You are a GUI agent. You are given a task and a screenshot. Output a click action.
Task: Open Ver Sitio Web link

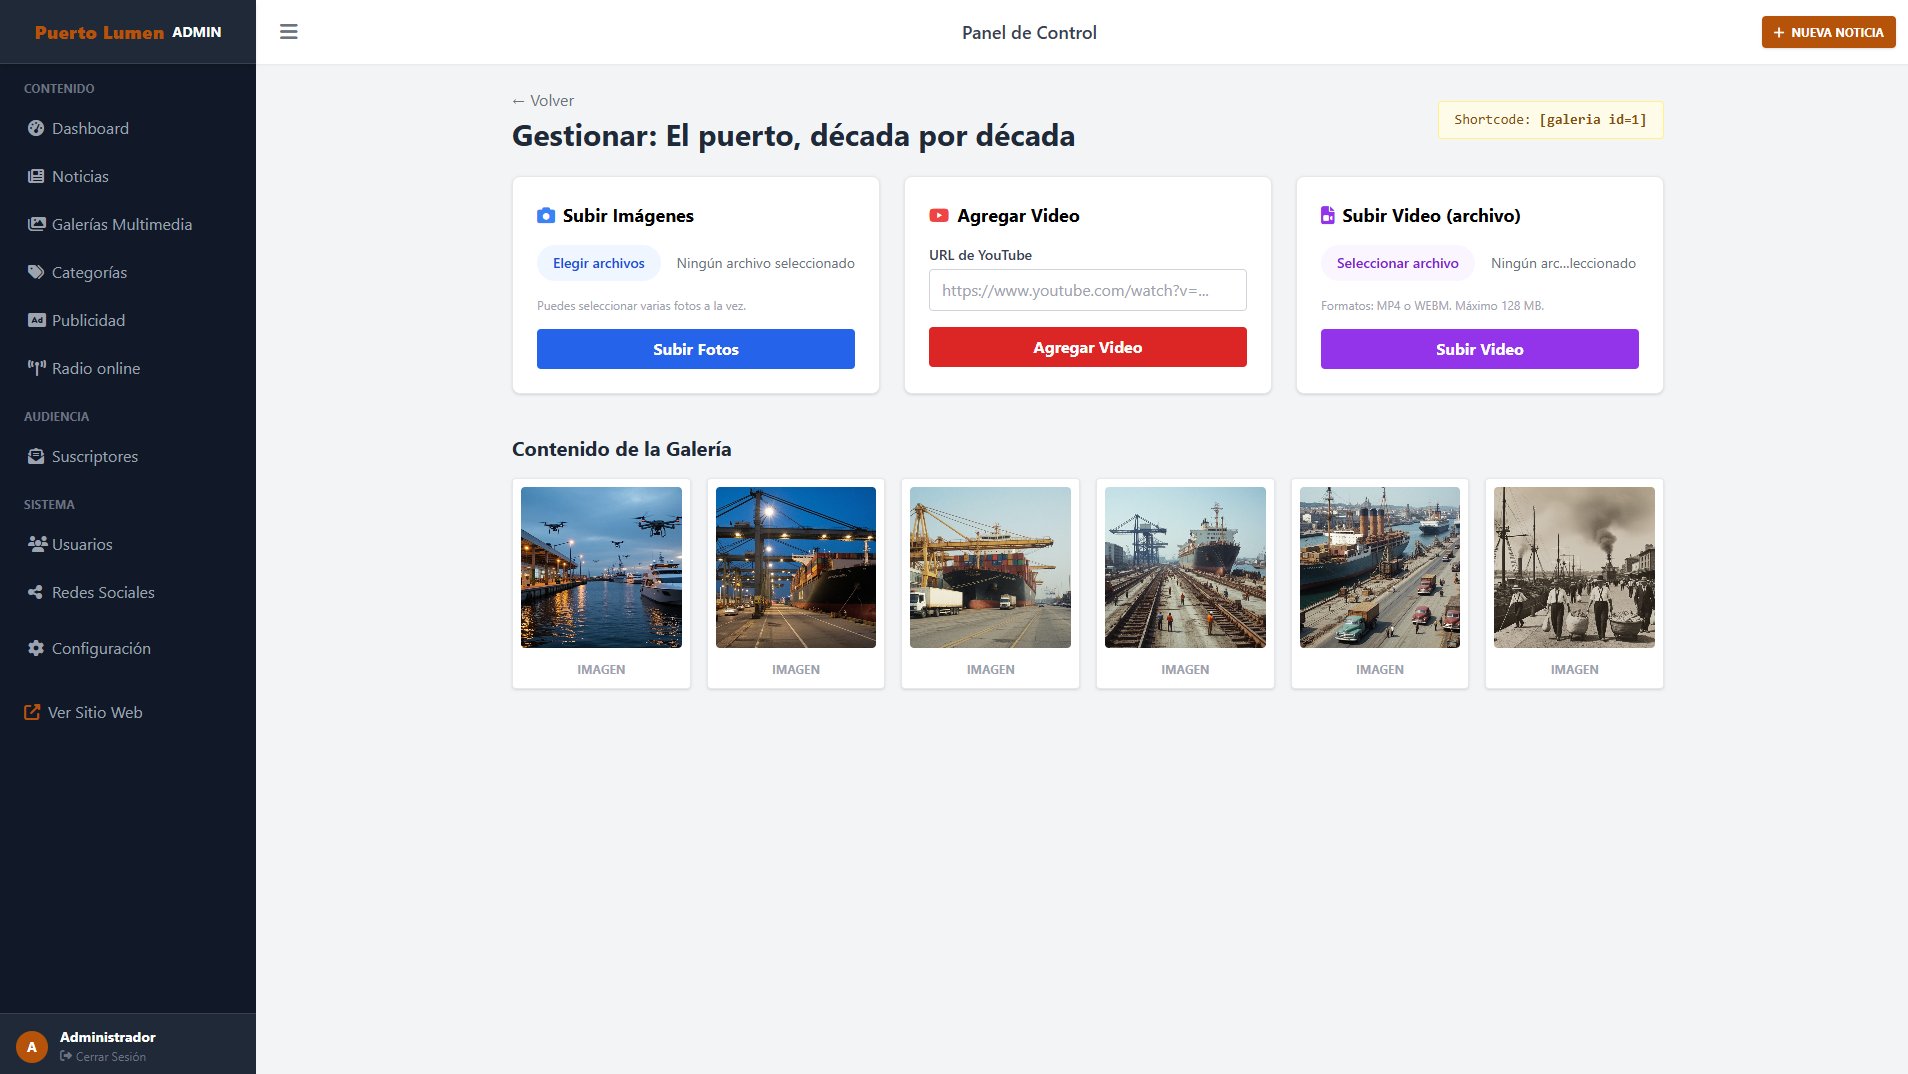(x=84, y=712)
